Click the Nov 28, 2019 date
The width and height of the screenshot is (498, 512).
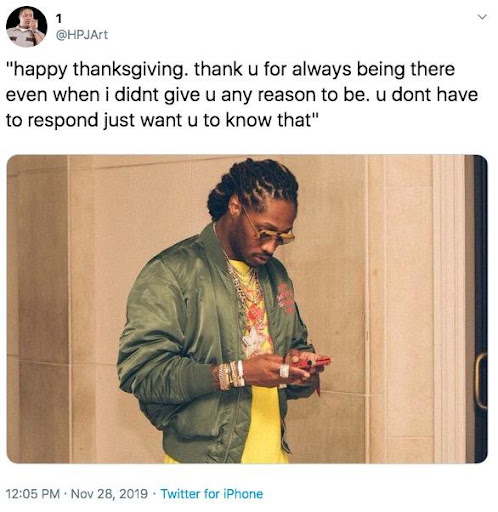(x=109, y=494)
